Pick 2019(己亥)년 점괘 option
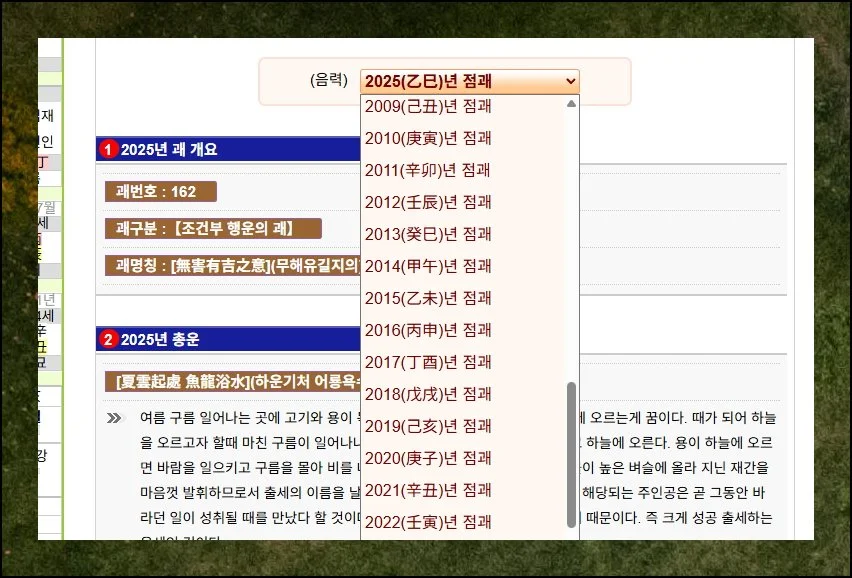 (428, 426)
